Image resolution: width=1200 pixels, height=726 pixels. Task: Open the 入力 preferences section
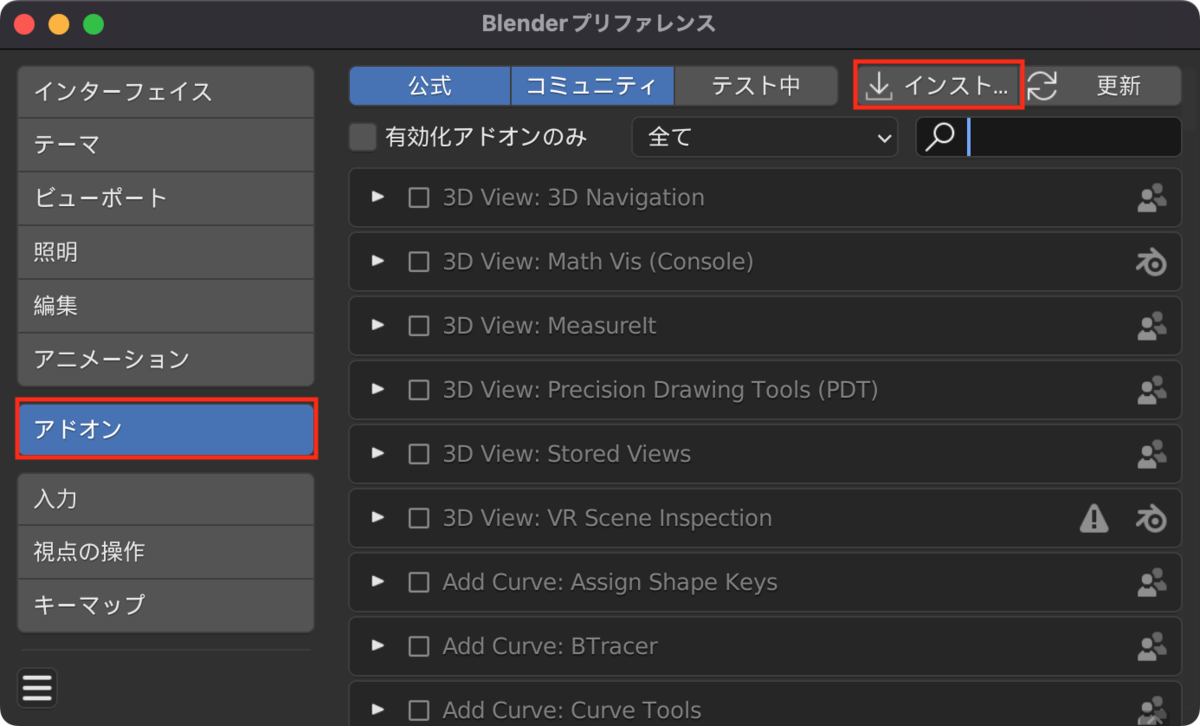[166, 498]
